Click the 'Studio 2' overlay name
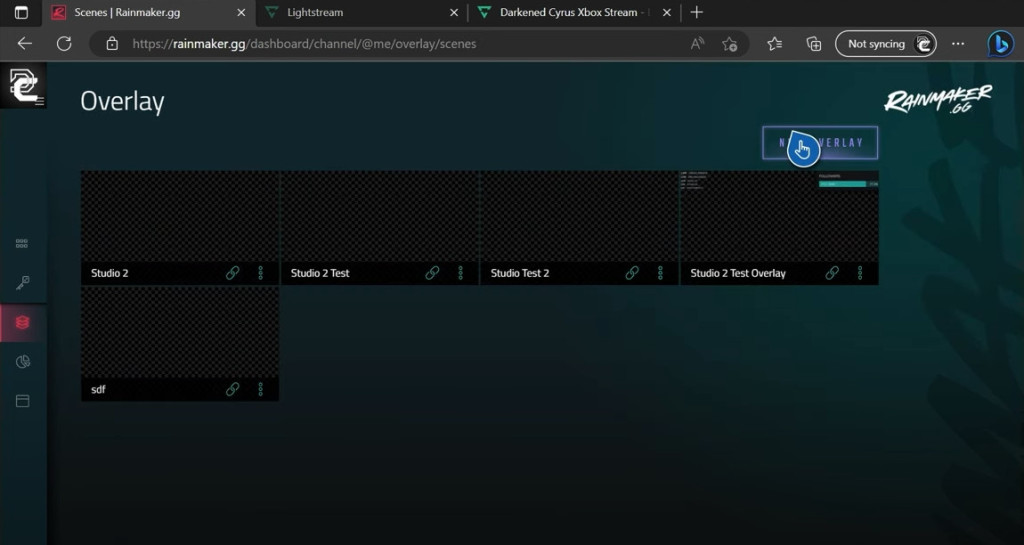Screen dimensions: 1024x545 tap(110, 273)
